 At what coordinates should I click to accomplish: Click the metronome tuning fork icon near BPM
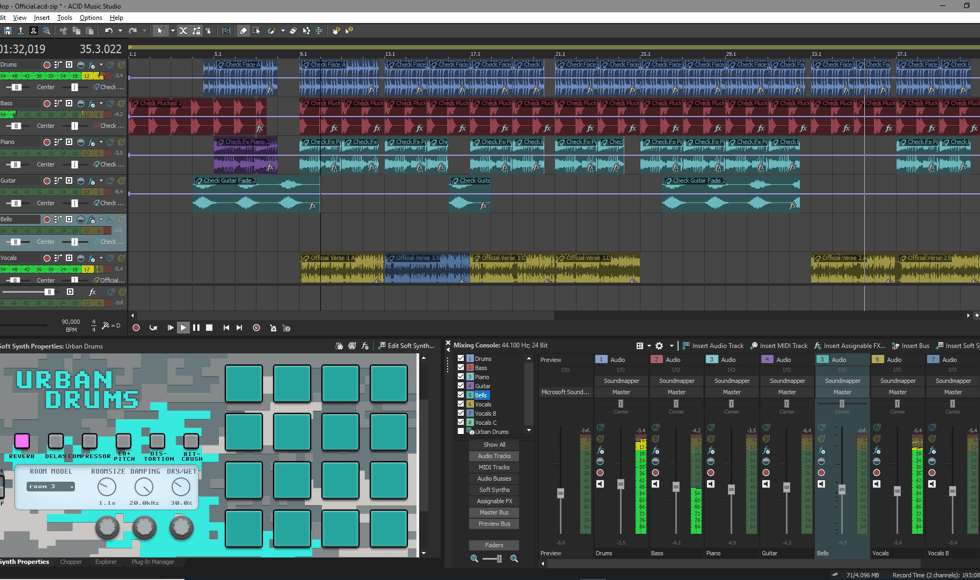pyautogui.click(x=106, y=326)
